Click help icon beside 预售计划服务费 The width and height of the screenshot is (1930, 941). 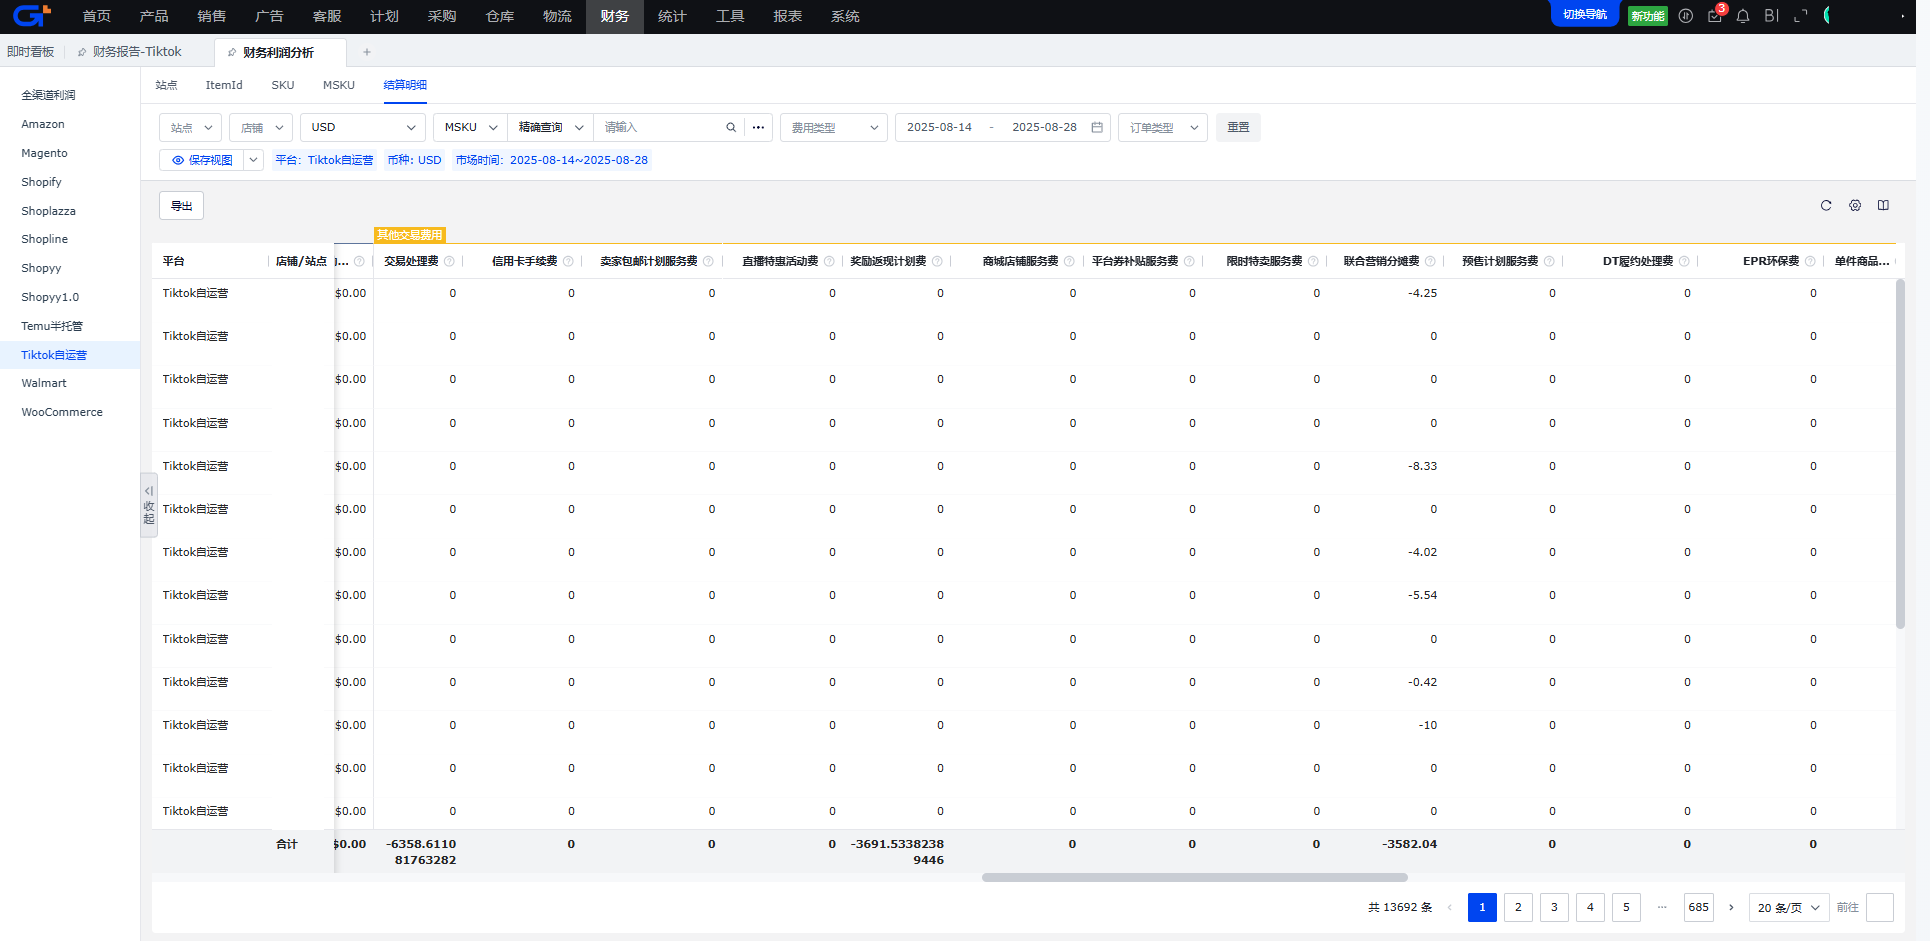coord(1549,261)
